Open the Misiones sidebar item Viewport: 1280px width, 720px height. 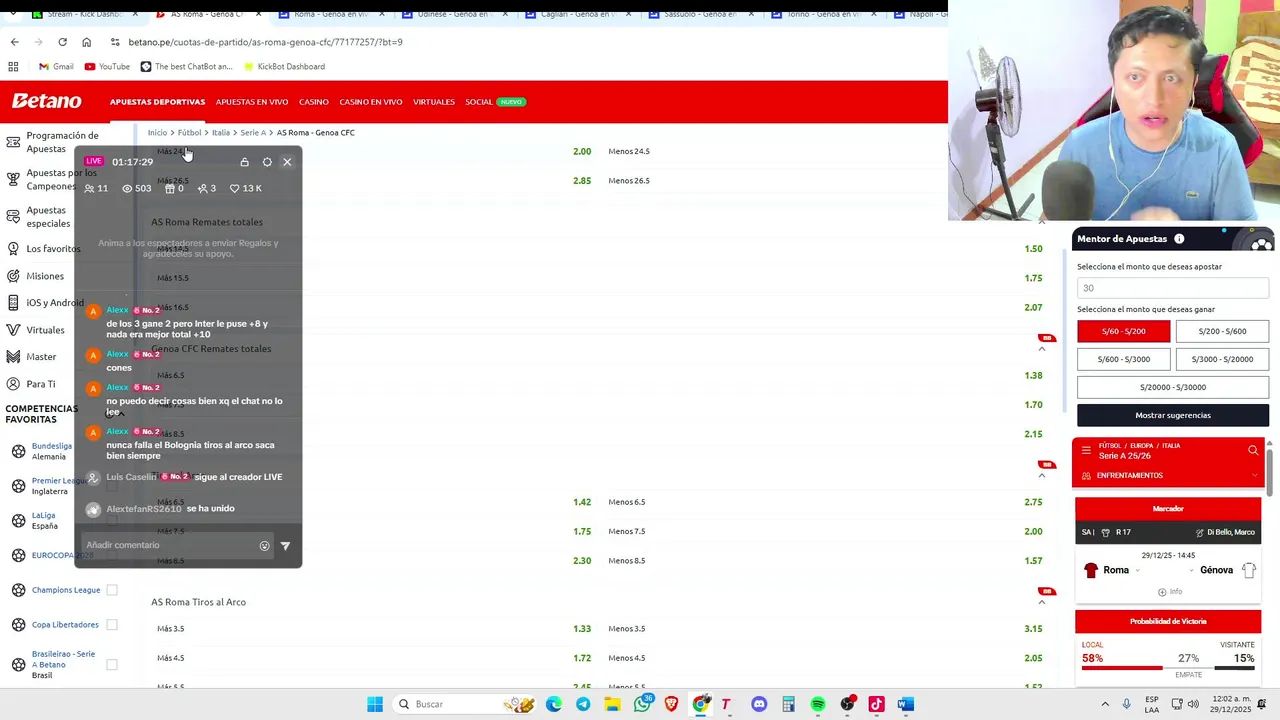44,276
